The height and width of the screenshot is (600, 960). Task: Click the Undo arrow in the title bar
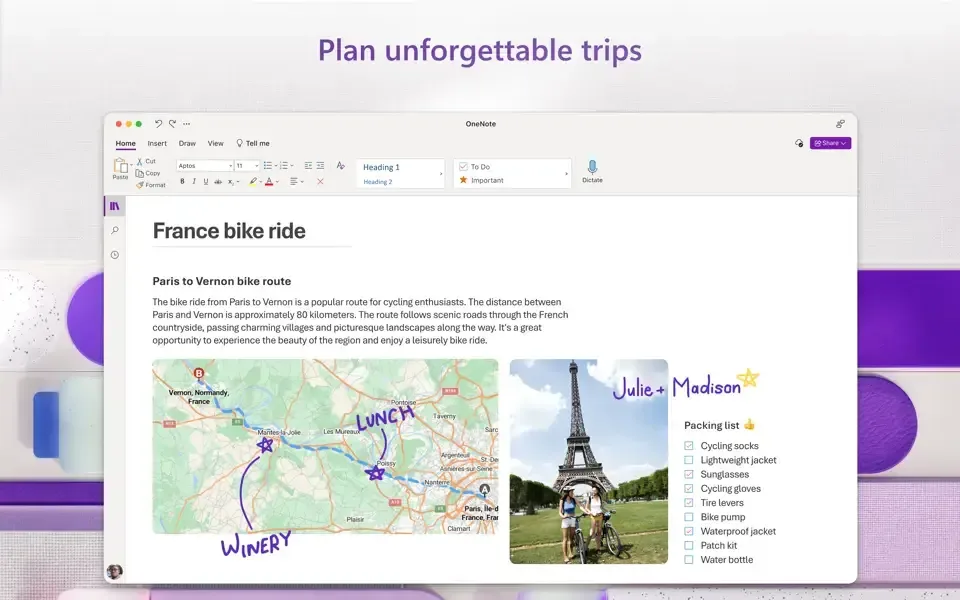[158, 124]
